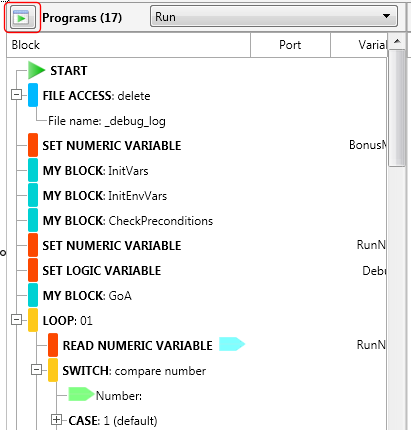This screenshot has height=430, width=411.
Task: Select the MY BLOCK: InitEnvVars label
Action: 105,196
